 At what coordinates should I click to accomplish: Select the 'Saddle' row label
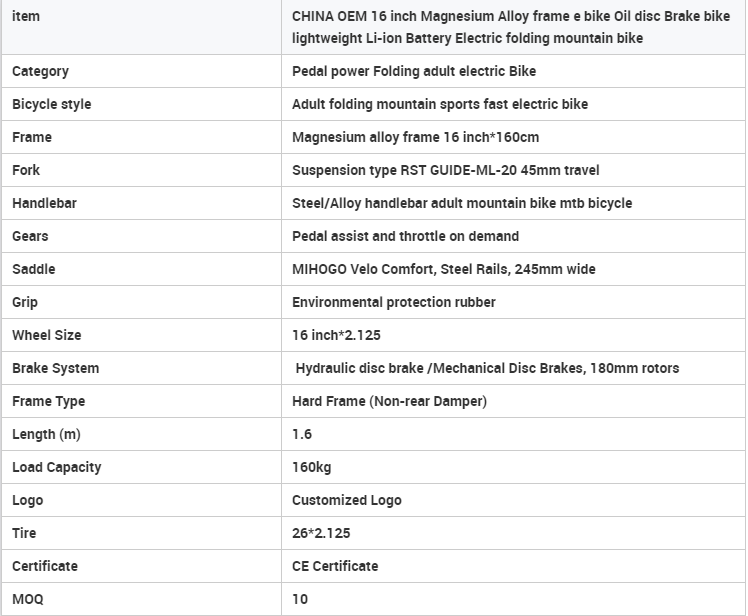33,269
